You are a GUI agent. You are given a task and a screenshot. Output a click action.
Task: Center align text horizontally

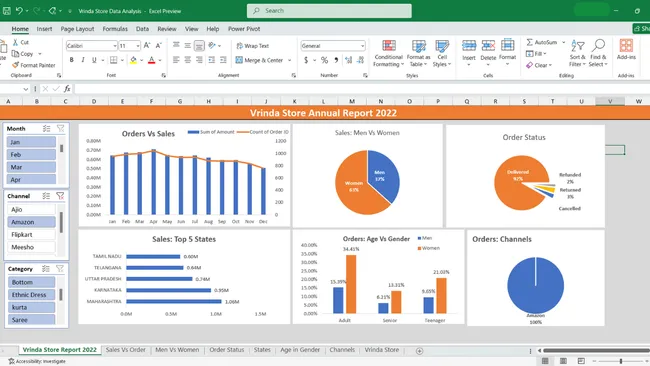click(x=188, y=60)
